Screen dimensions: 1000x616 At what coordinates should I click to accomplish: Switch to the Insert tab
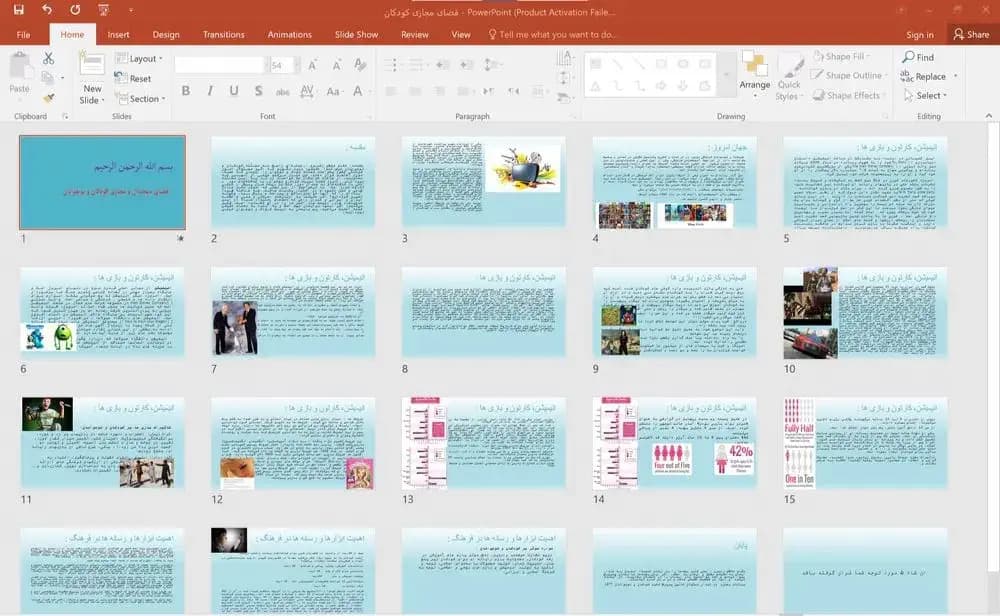pos(118,34)
